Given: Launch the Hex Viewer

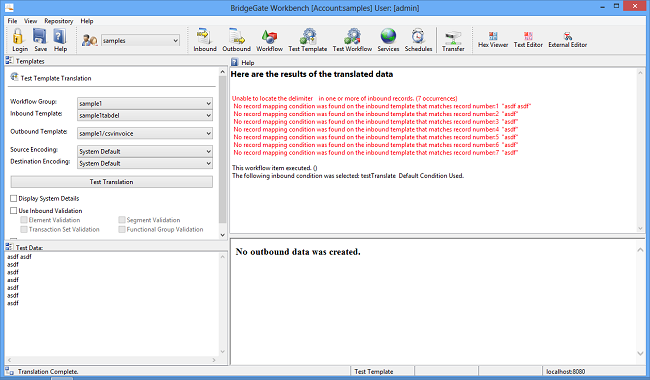Looking at the screenshot, I should click(x=493, y=36).
